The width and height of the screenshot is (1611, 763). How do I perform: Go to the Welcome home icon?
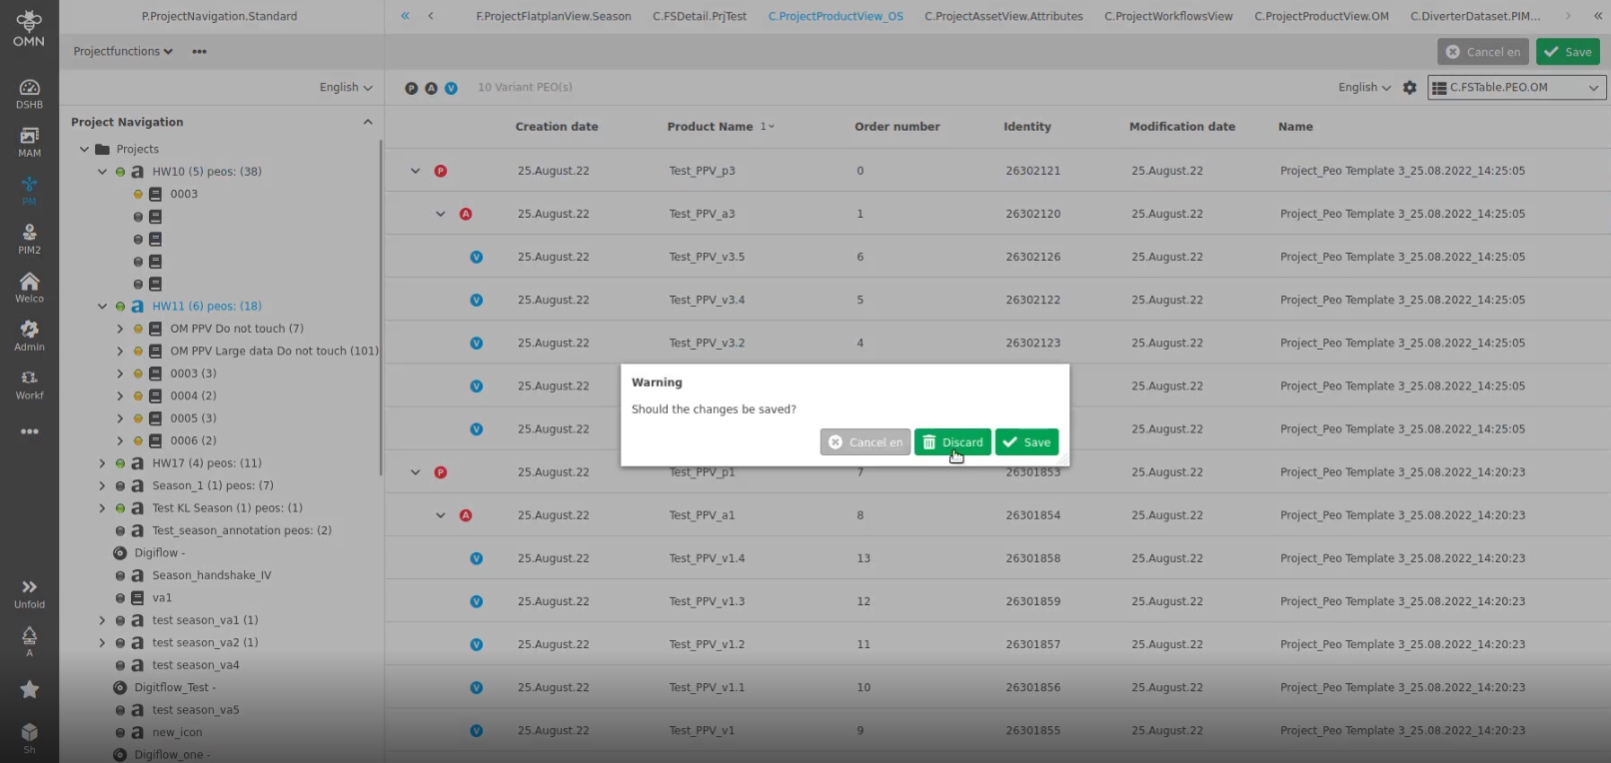tap(29, 287)
